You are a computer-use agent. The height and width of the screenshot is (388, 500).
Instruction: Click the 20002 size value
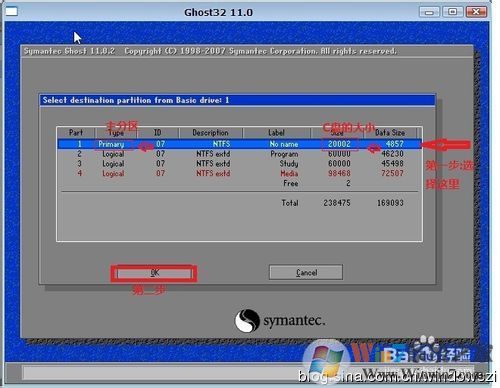tap(339, 144)
